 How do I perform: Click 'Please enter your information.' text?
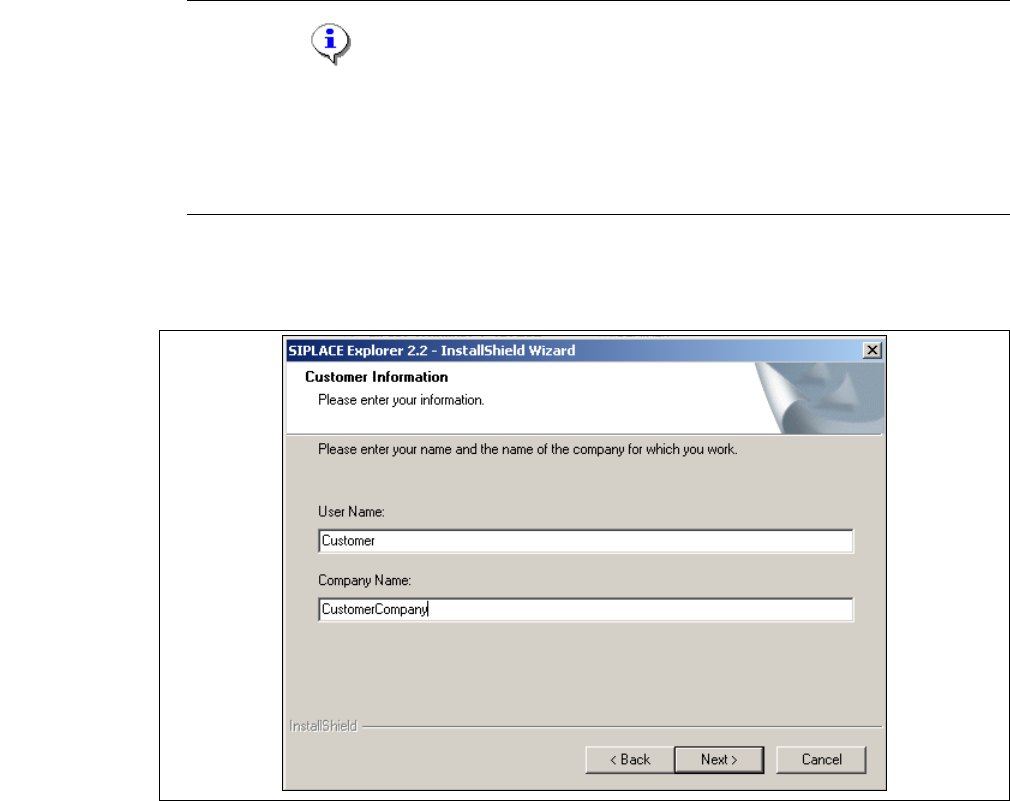[401, 400]
